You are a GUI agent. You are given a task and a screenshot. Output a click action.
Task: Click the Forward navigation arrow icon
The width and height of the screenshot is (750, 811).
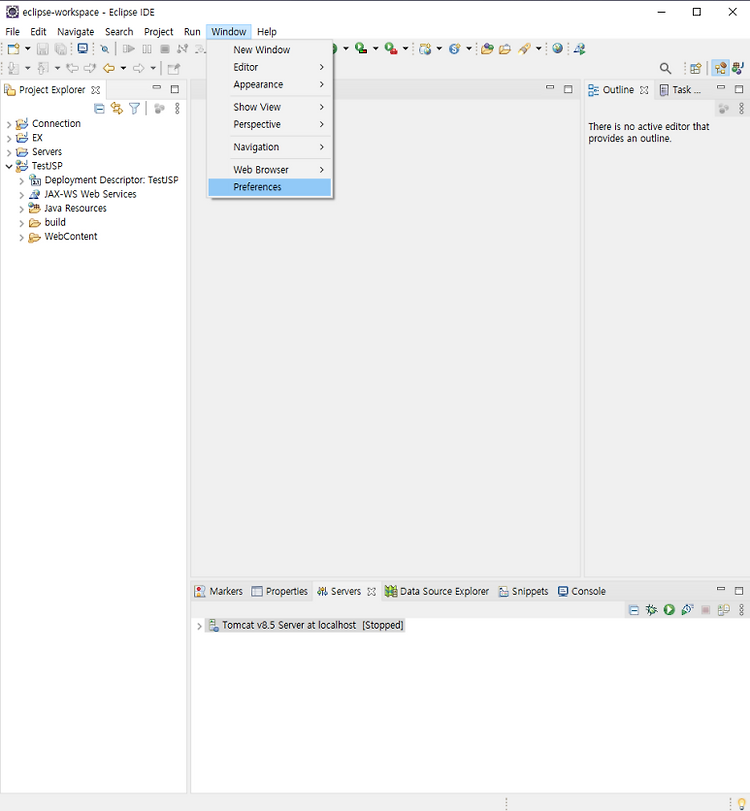139,68
